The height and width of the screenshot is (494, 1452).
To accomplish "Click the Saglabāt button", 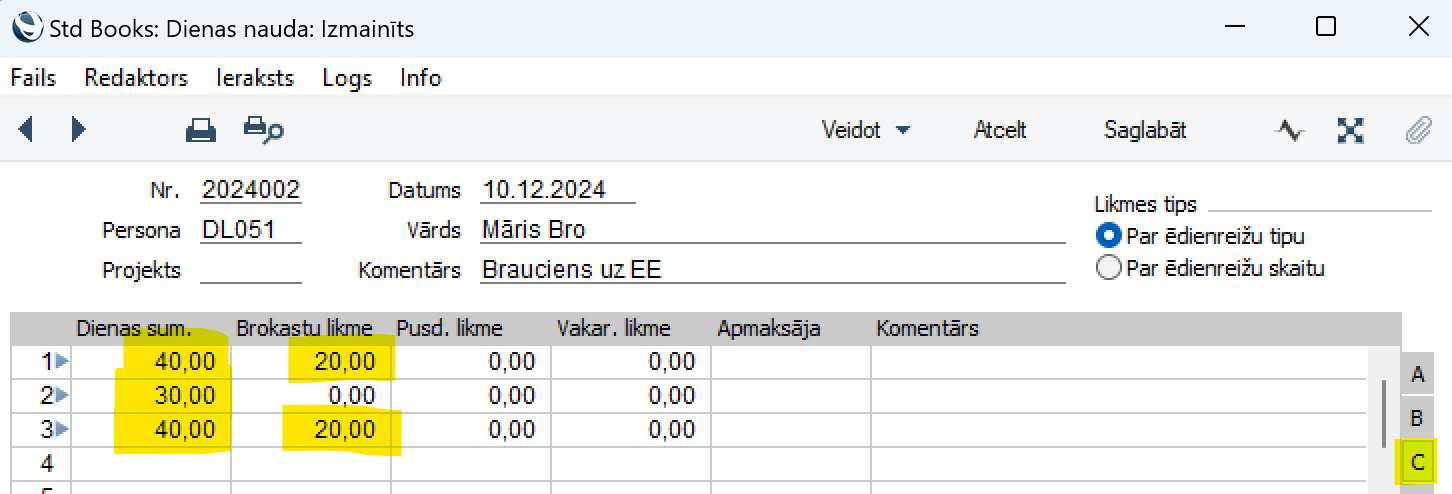I will [x=1145, y=130].
